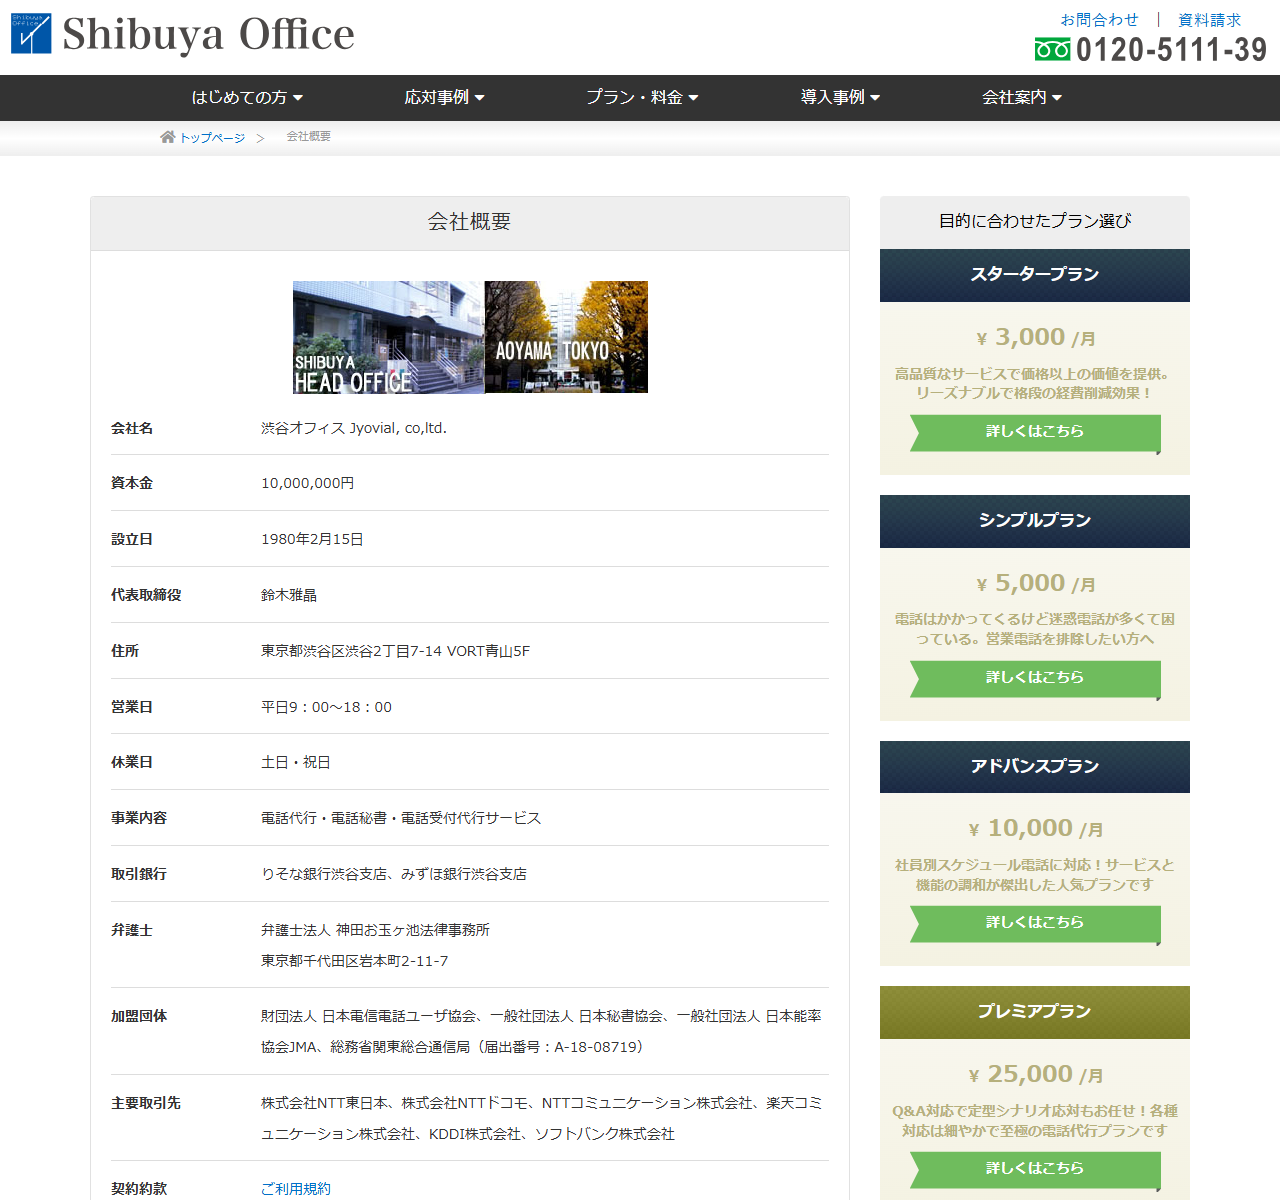Click the 目的に合わせたプラン選び sidebar heading
Screen dimensions: 1280x1200
tap(1035, 221)
